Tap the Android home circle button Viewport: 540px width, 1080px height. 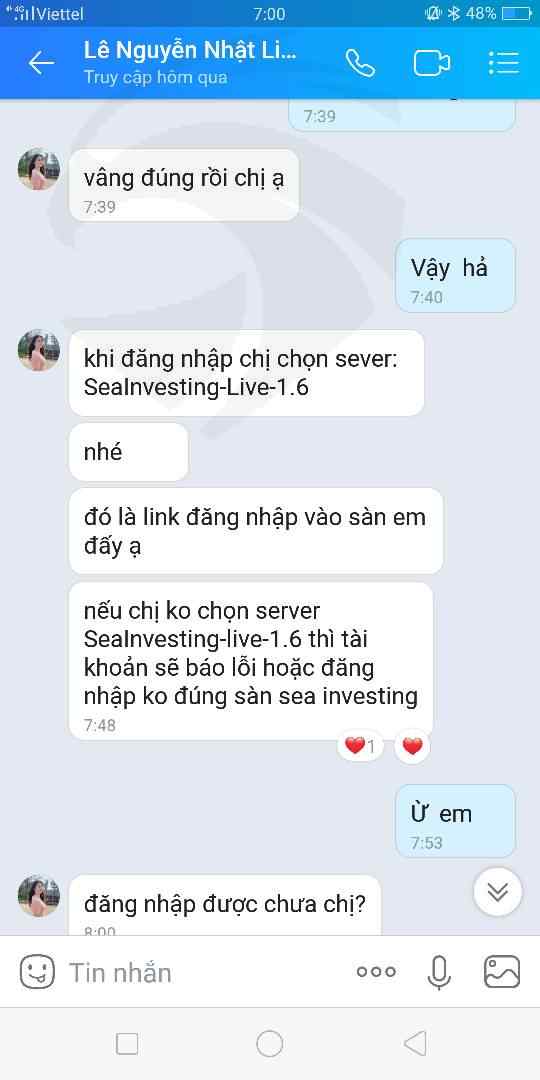pyautogui.click(x=269, y=1043)
